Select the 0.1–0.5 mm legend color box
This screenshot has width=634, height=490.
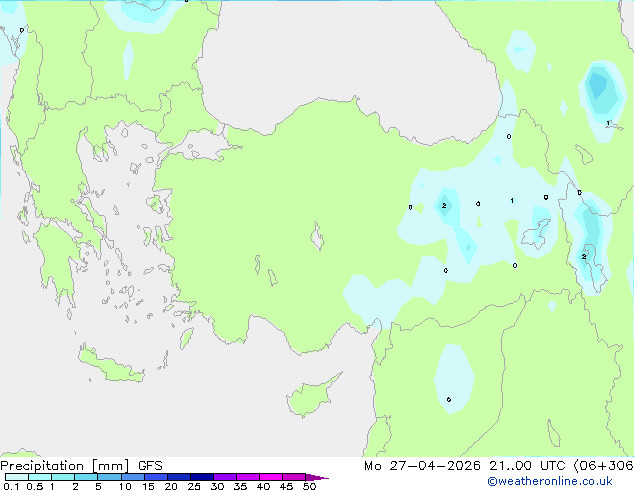click(x=17, y=477)
